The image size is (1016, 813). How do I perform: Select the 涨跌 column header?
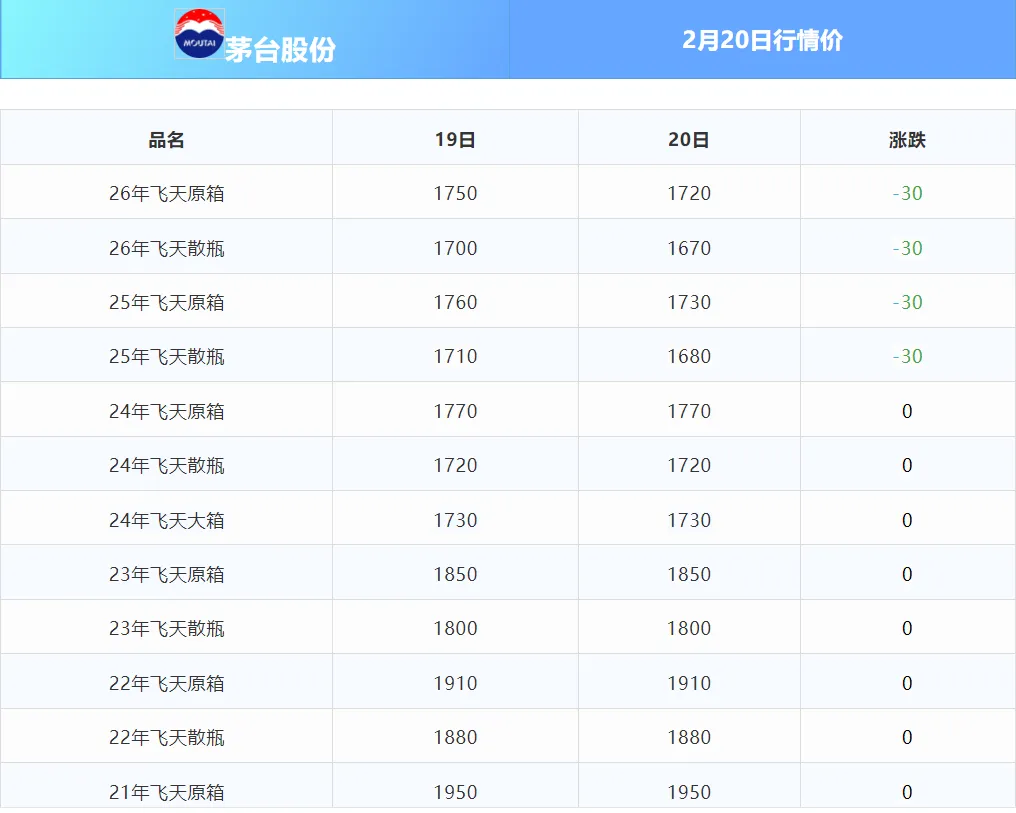pos(907,140)
